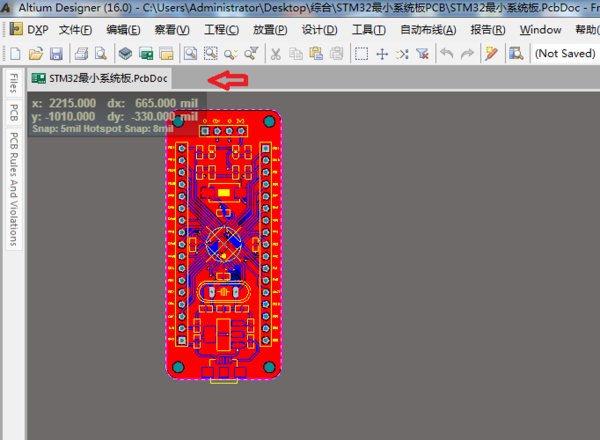Image resolution: width=600 pixels, height=440 pixels.
Task: Open the 设计(D) menu
Action: 320,29
